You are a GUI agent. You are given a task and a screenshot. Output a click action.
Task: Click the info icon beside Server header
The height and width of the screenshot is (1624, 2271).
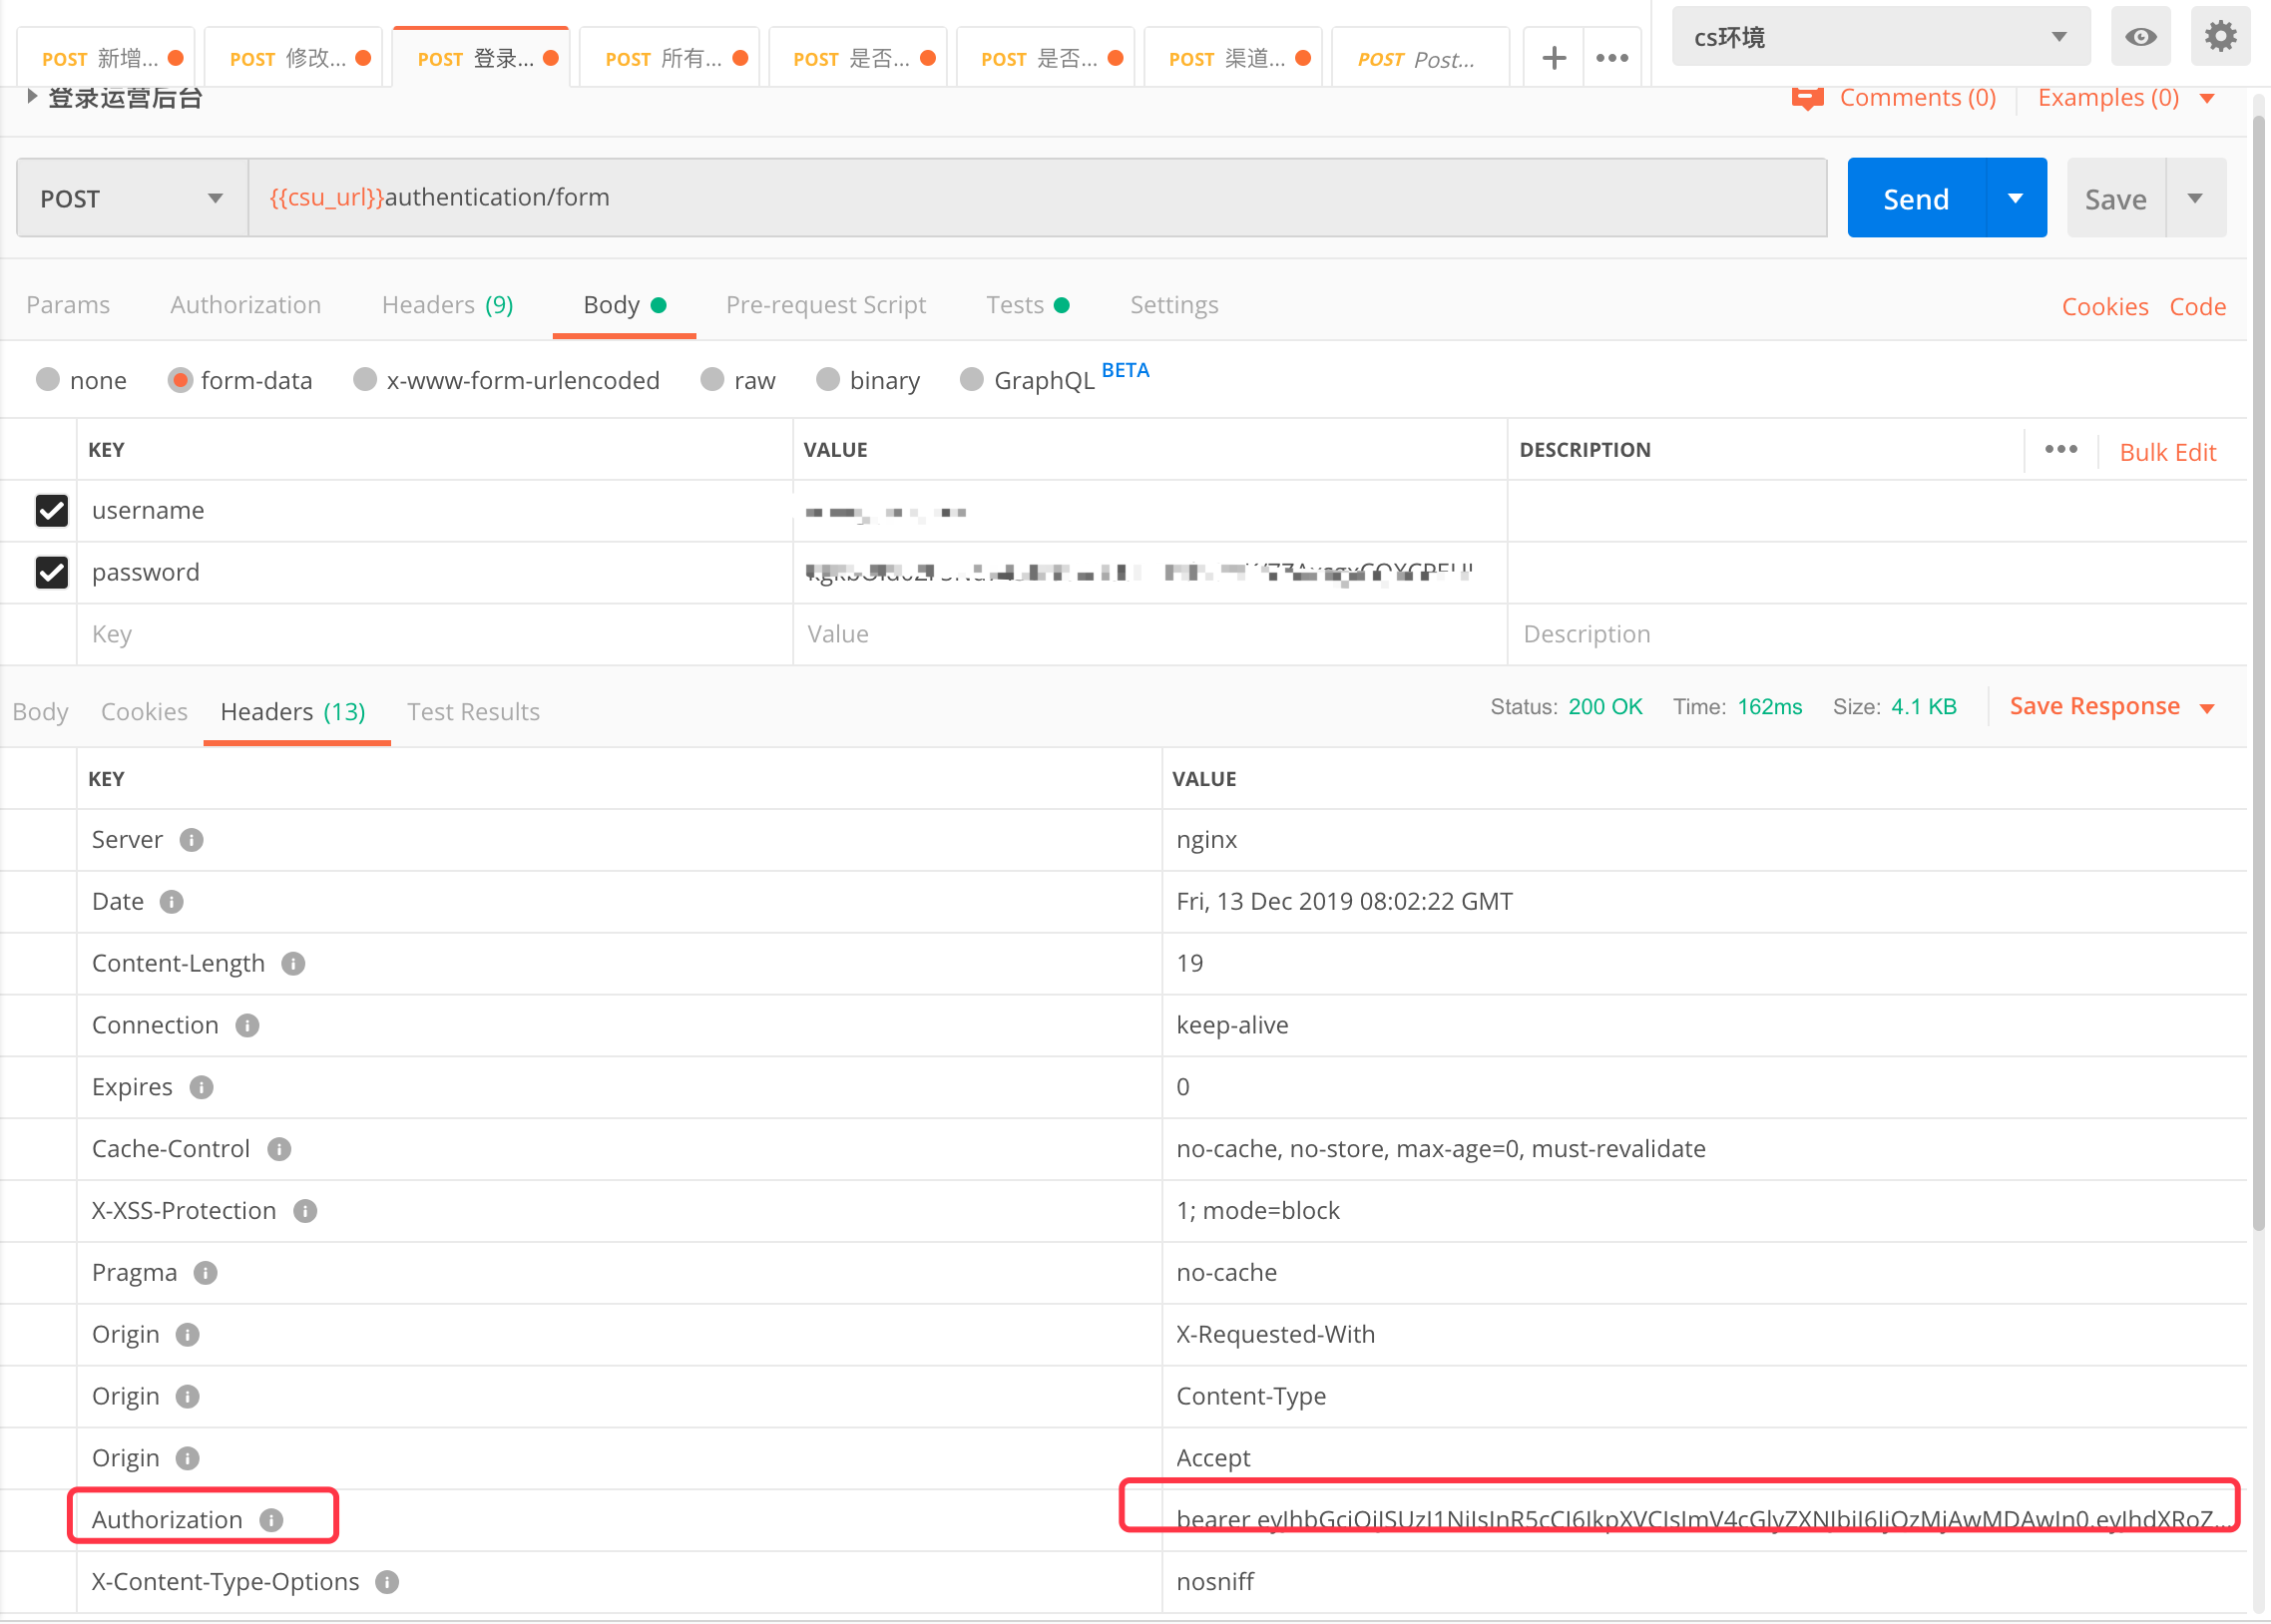click(x=192, y=840)
